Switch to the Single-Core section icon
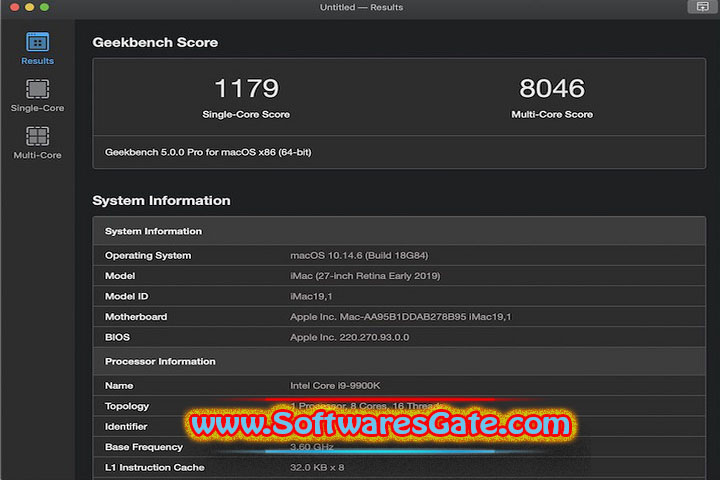Viewport: 720px width, 480px height. 37,89
